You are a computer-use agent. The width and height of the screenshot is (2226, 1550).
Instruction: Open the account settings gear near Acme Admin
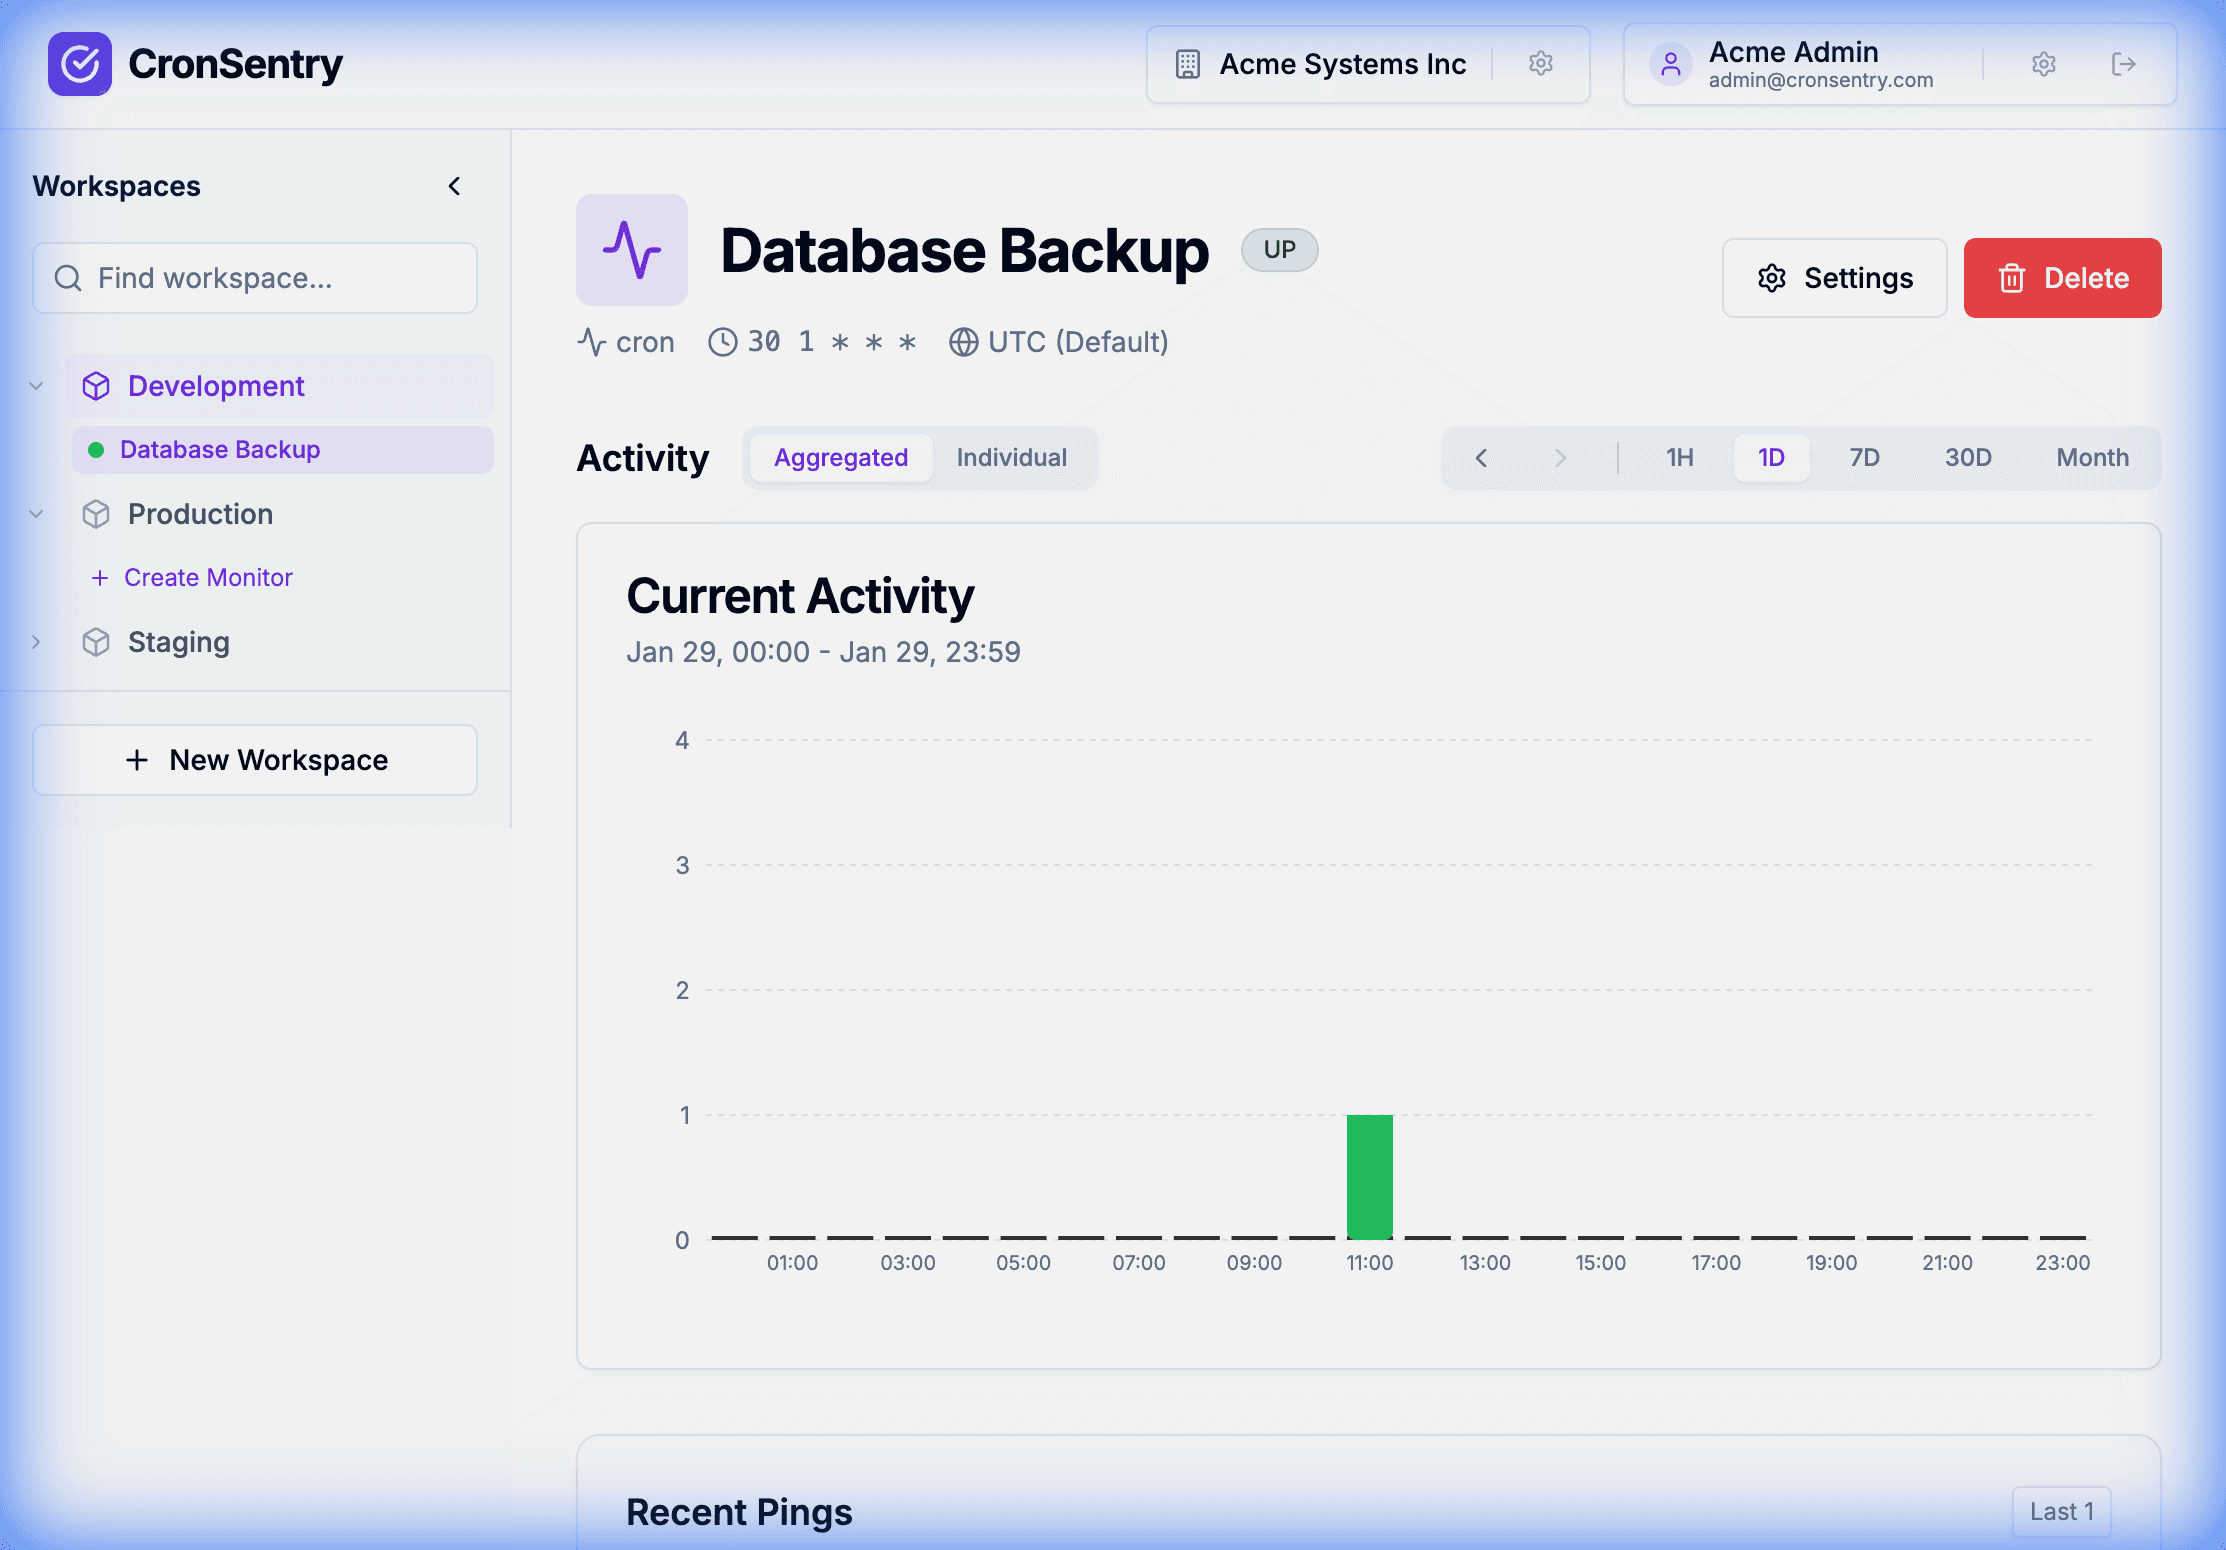[x=2042, y=64]
